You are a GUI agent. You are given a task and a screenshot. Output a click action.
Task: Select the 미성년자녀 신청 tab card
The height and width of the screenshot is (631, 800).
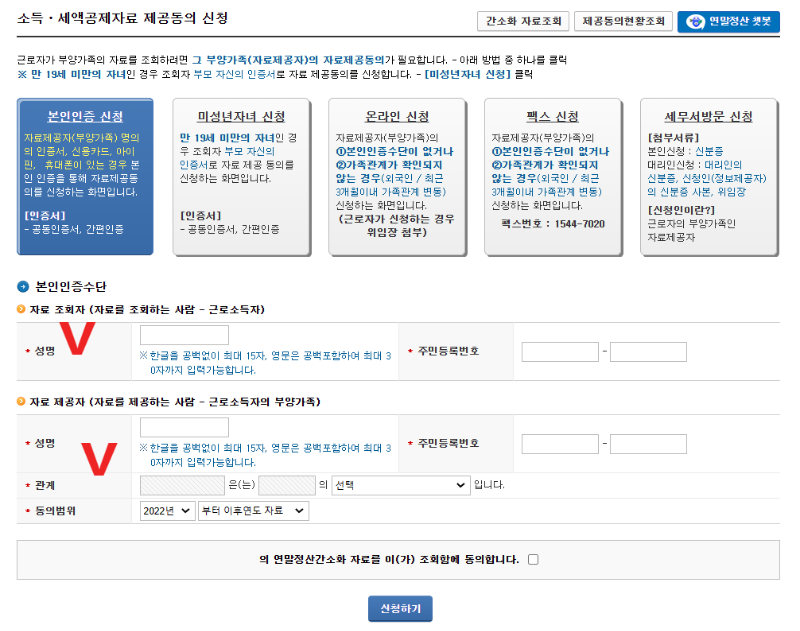pyautogui.click(x=241, y=176)
